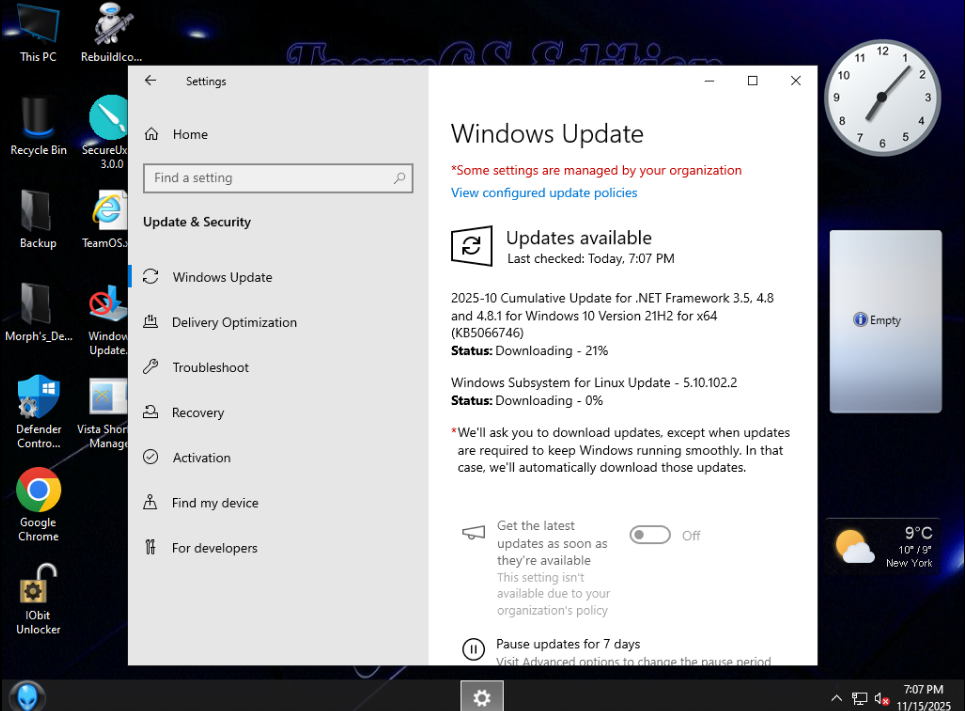Viewport: 965px width, 711px height.
Task: Follow the View configured update policies link
Action: point(543,193)
